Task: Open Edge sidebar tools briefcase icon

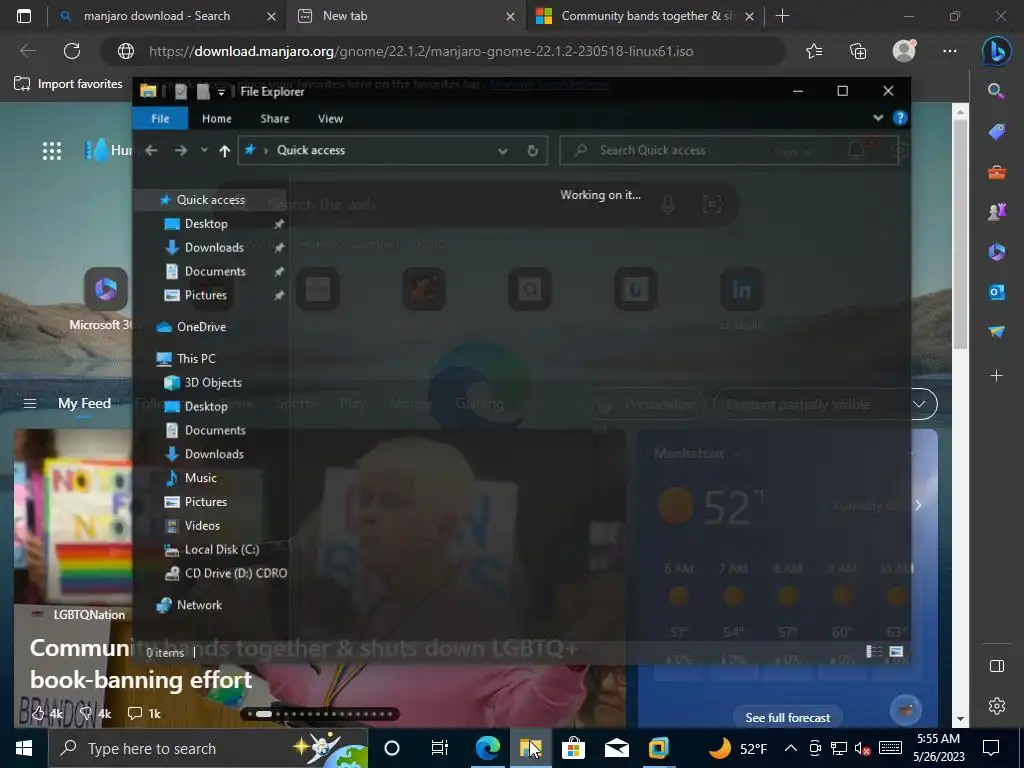Action: [x=997, y=172]
